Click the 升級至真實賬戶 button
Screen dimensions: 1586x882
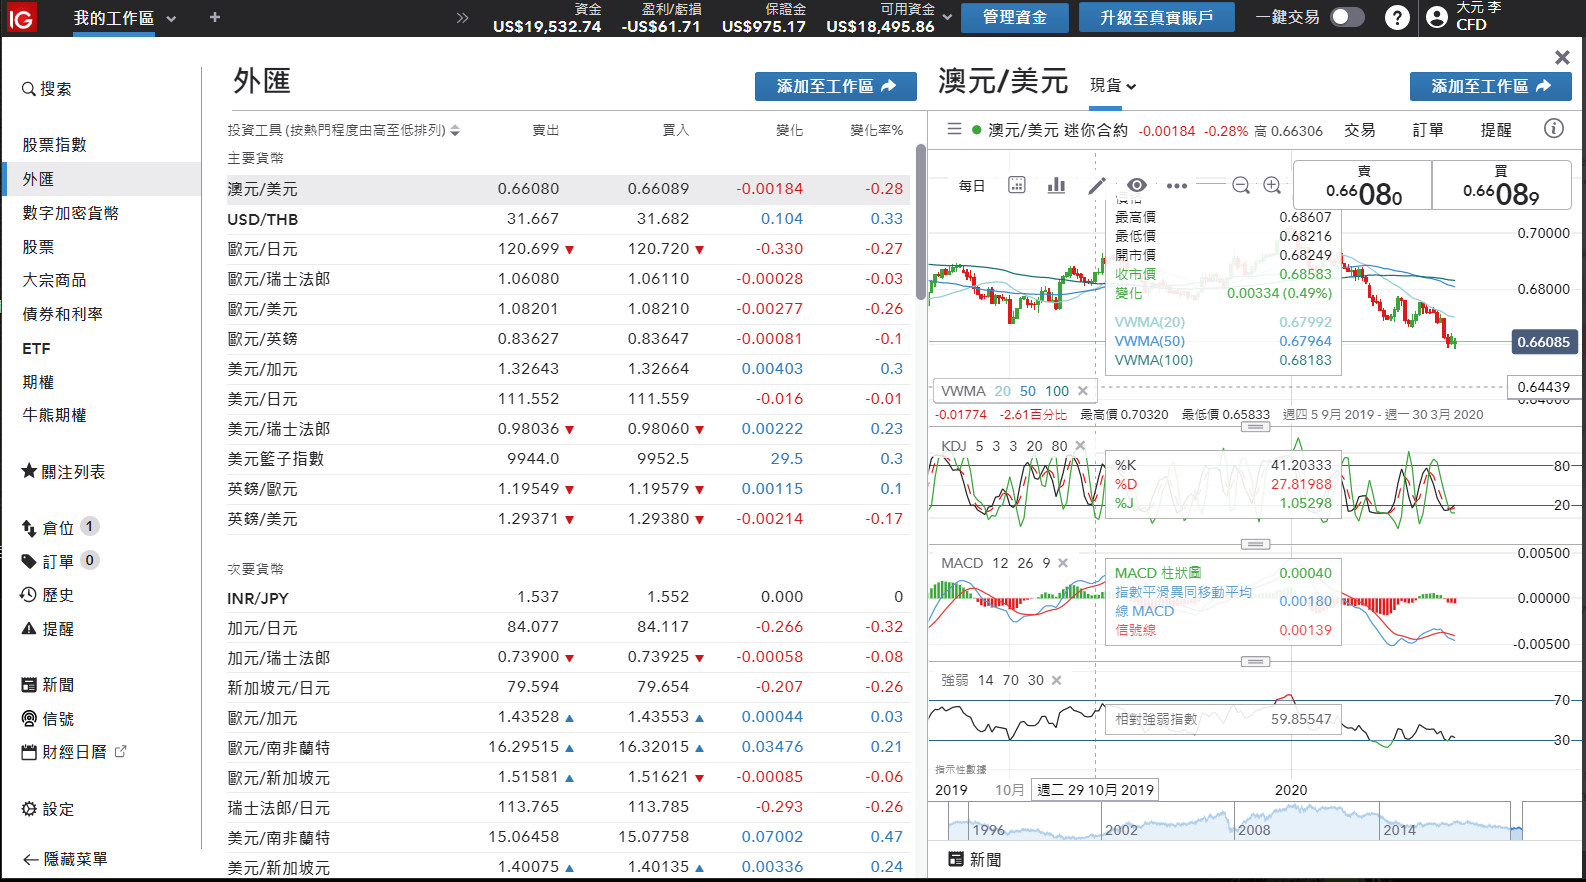point(1156,18)
